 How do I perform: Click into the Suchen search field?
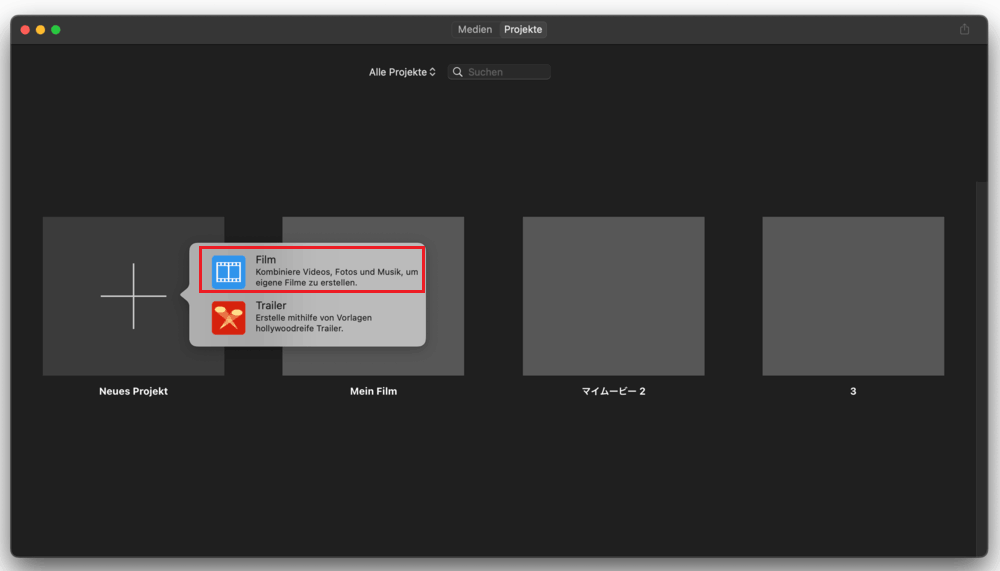point(499,72)
